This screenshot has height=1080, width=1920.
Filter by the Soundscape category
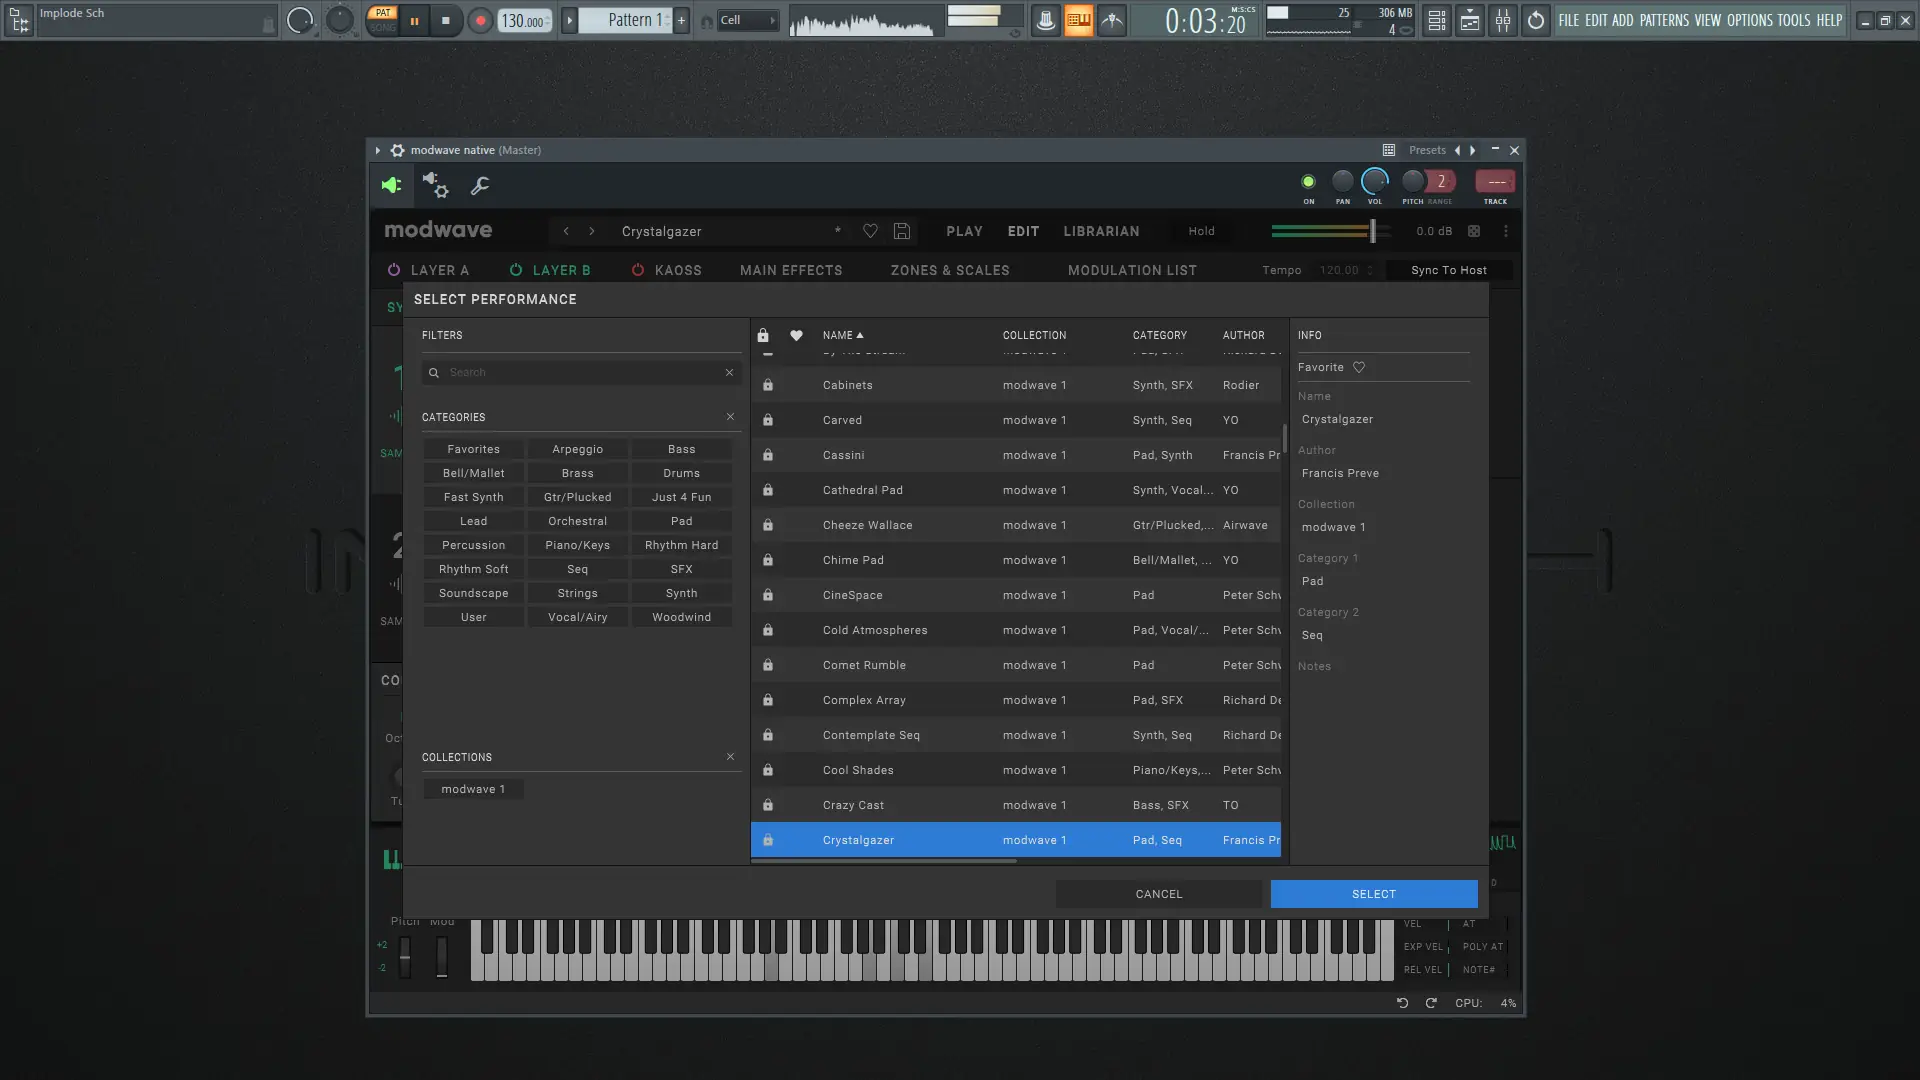tap(473, 593)
